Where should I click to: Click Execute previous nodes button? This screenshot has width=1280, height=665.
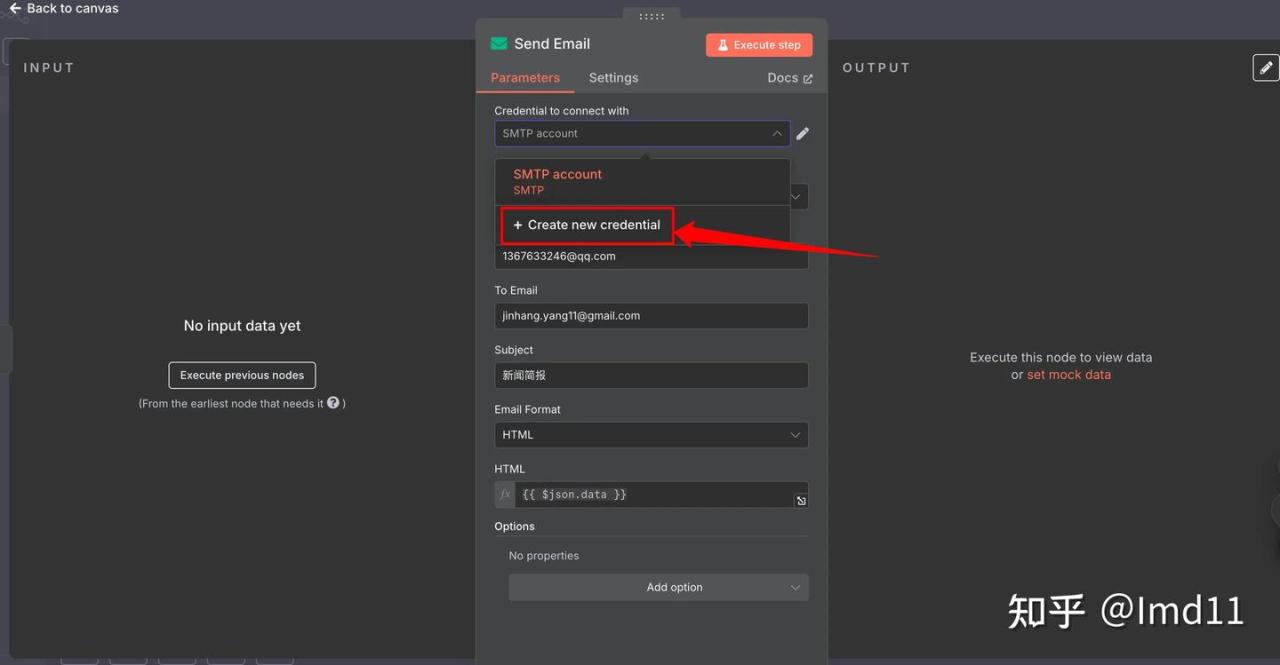click(x=242, y=375)
